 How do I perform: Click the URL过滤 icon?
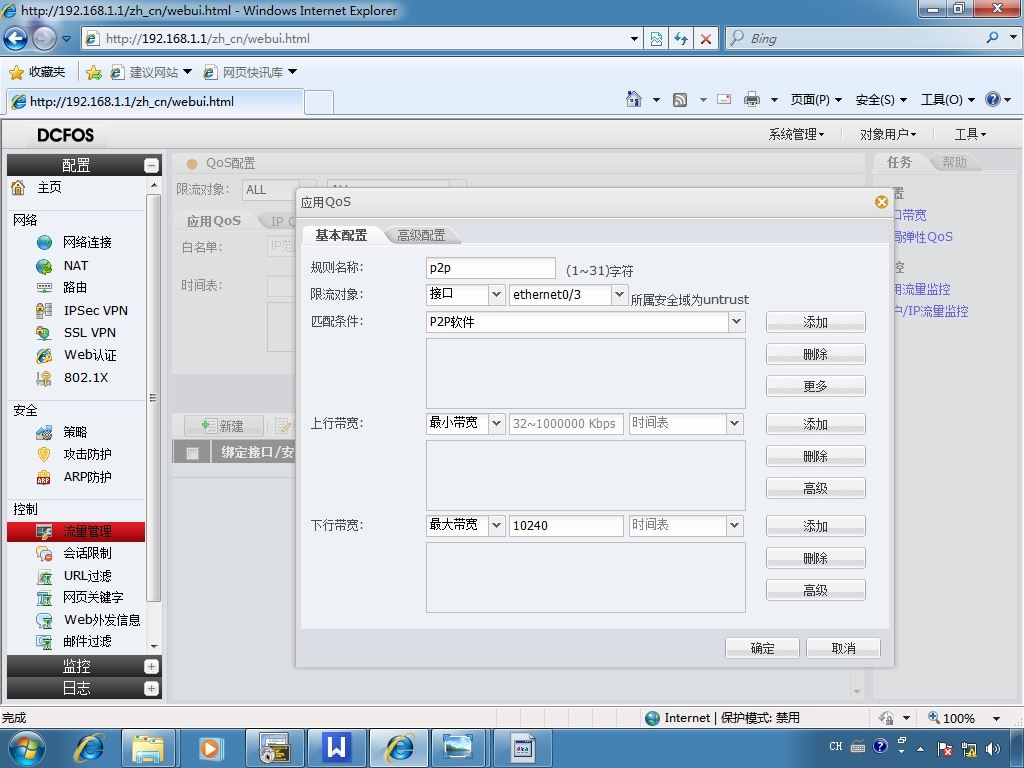coord(44,576)
